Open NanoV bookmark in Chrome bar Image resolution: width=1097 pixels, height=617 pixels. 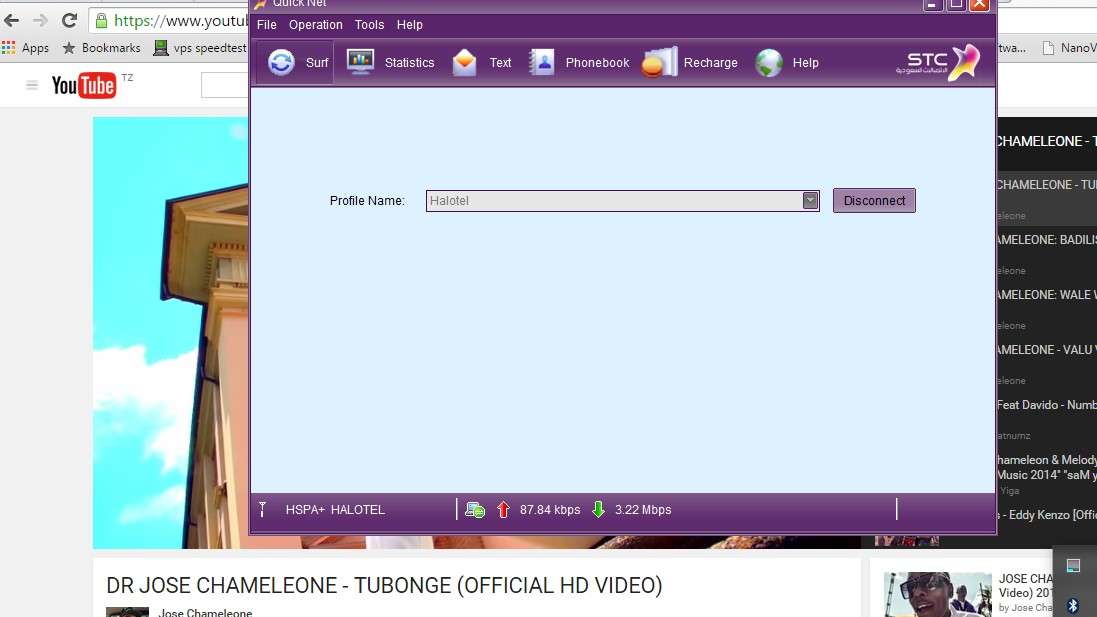click(x=1069, y=48)
